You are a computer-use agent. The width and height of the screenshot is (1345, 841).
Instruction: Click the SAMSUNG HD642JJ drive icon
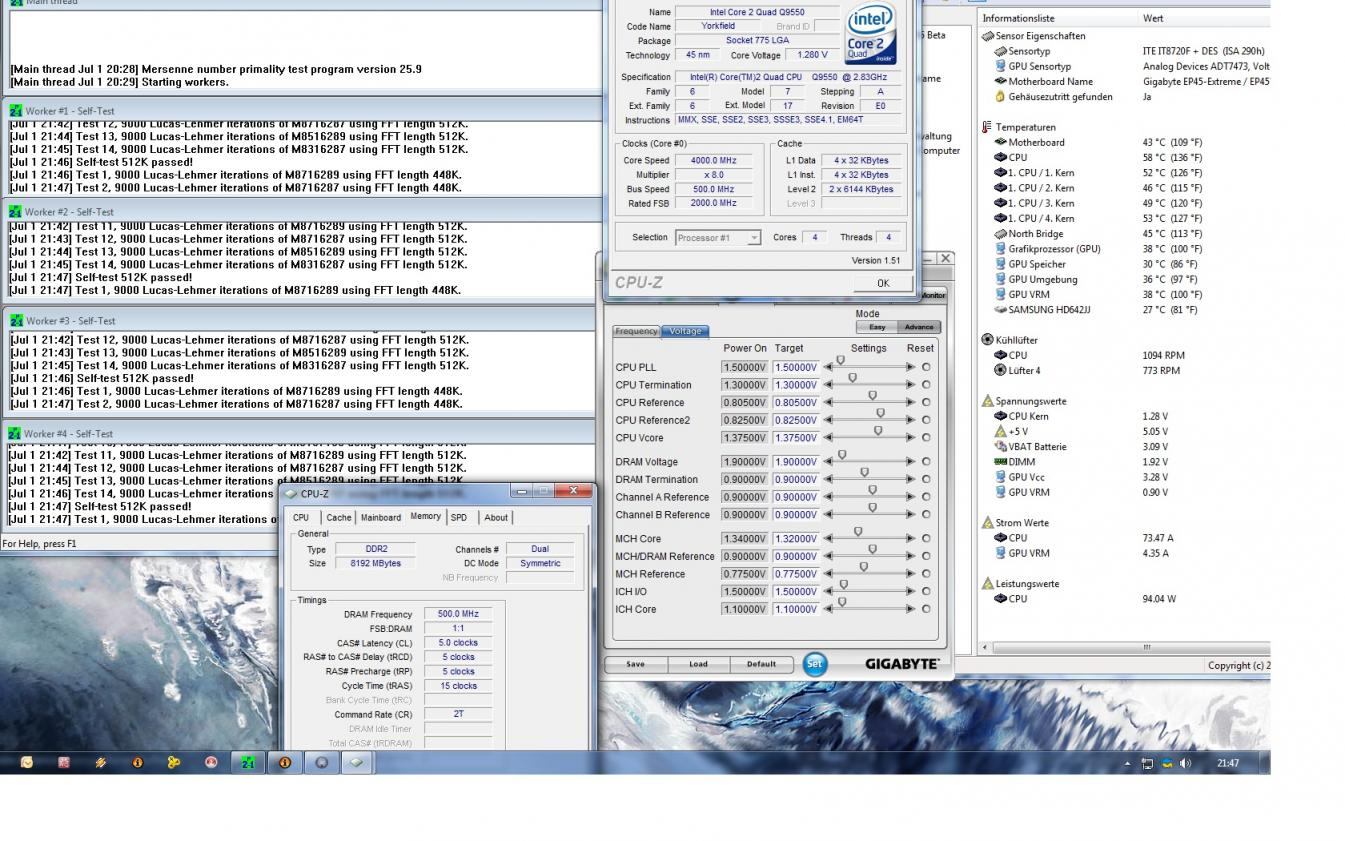pos(1000,310)
